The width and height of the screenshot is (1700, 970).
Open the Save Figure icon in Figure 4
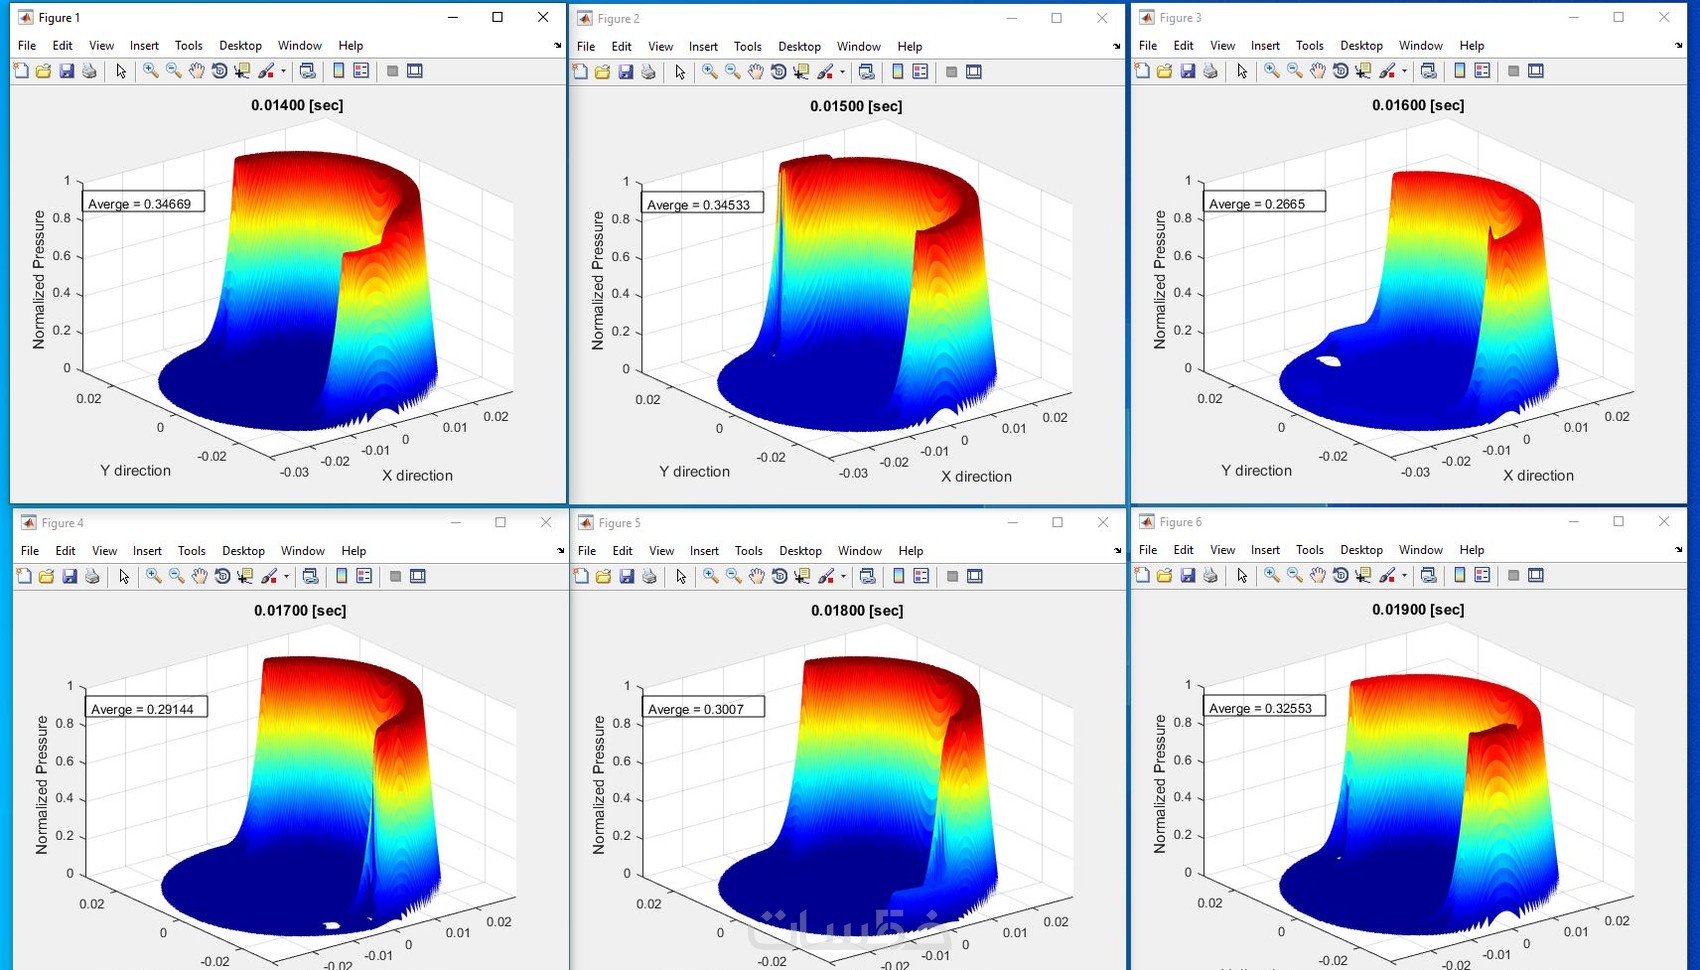pyautogui.click(x=67, y=576)
